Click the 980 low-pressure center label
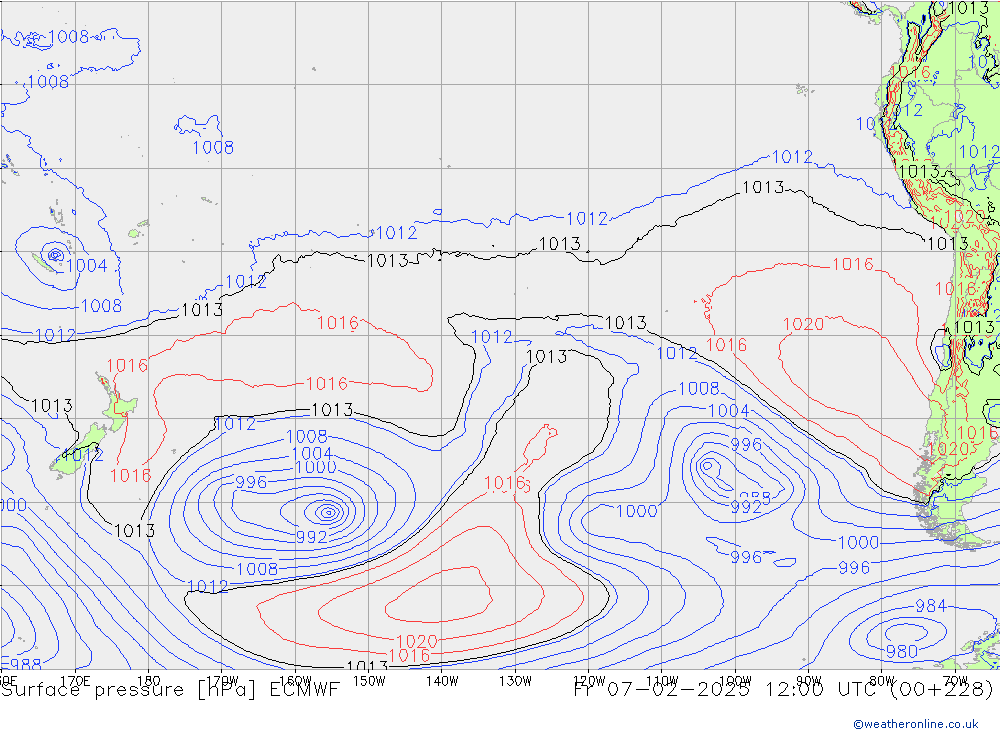 pos(902,652)
